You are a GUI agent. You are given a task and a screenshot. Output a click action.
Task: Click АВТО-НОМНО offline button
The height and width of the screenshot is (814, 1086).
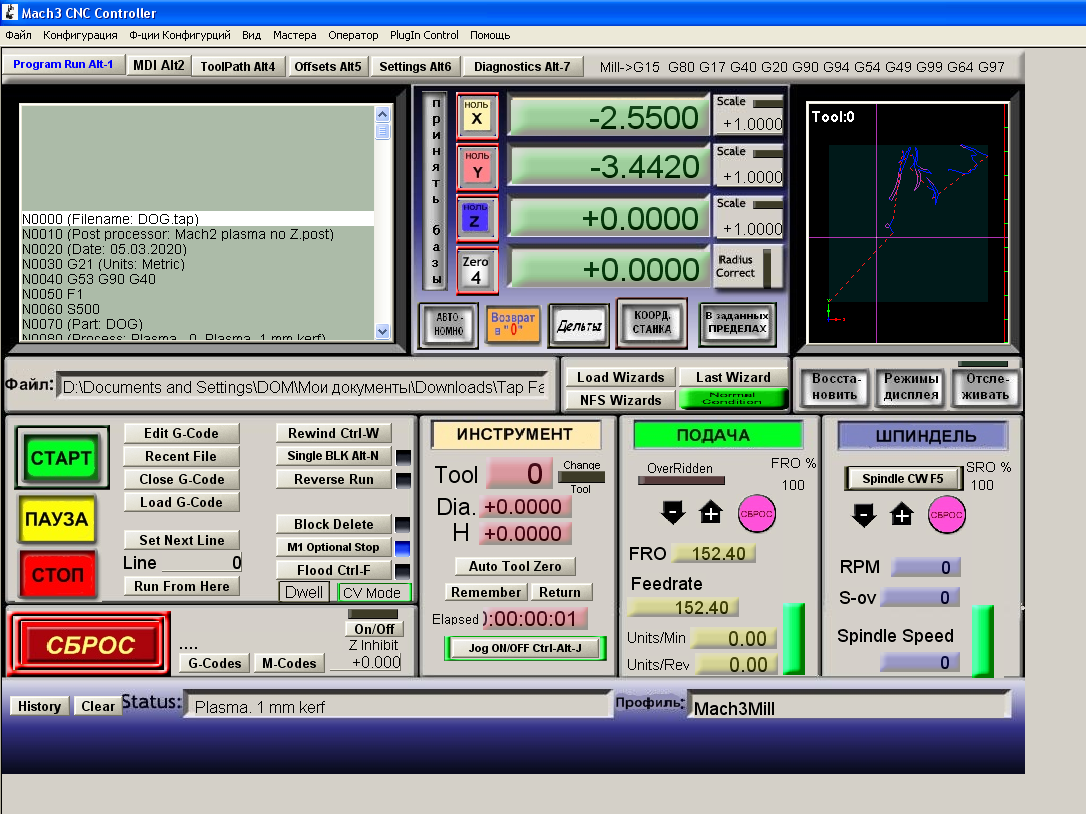point(449,325)
